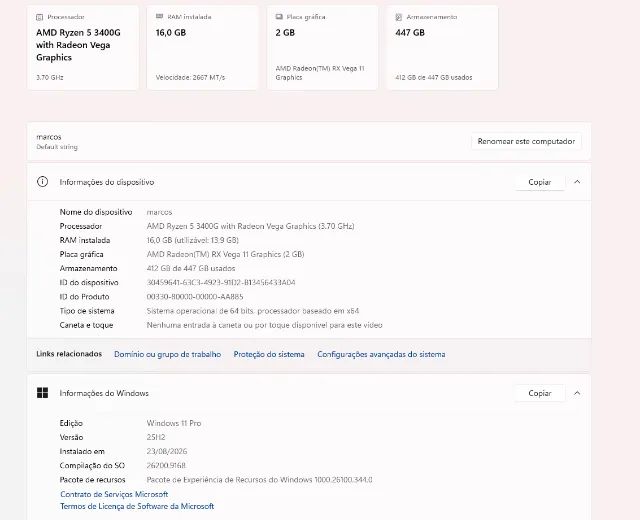Click 'Windows 11 Pro' edition value
Image resolution: width=640 pixels, height=520 pixels.
[174, 423]
